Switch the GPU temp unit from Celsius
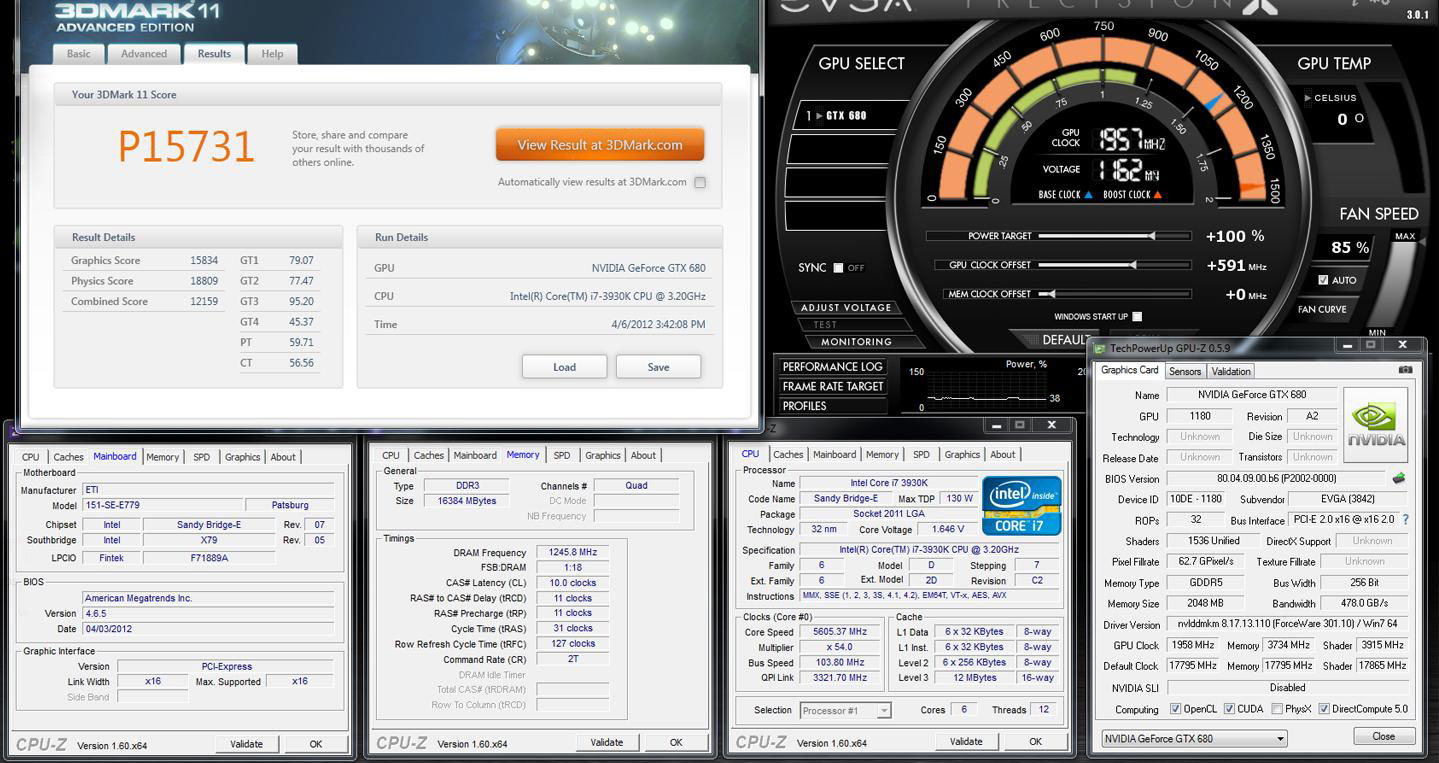Viewport: 1439px width, 763px height. click(1330, 98)
